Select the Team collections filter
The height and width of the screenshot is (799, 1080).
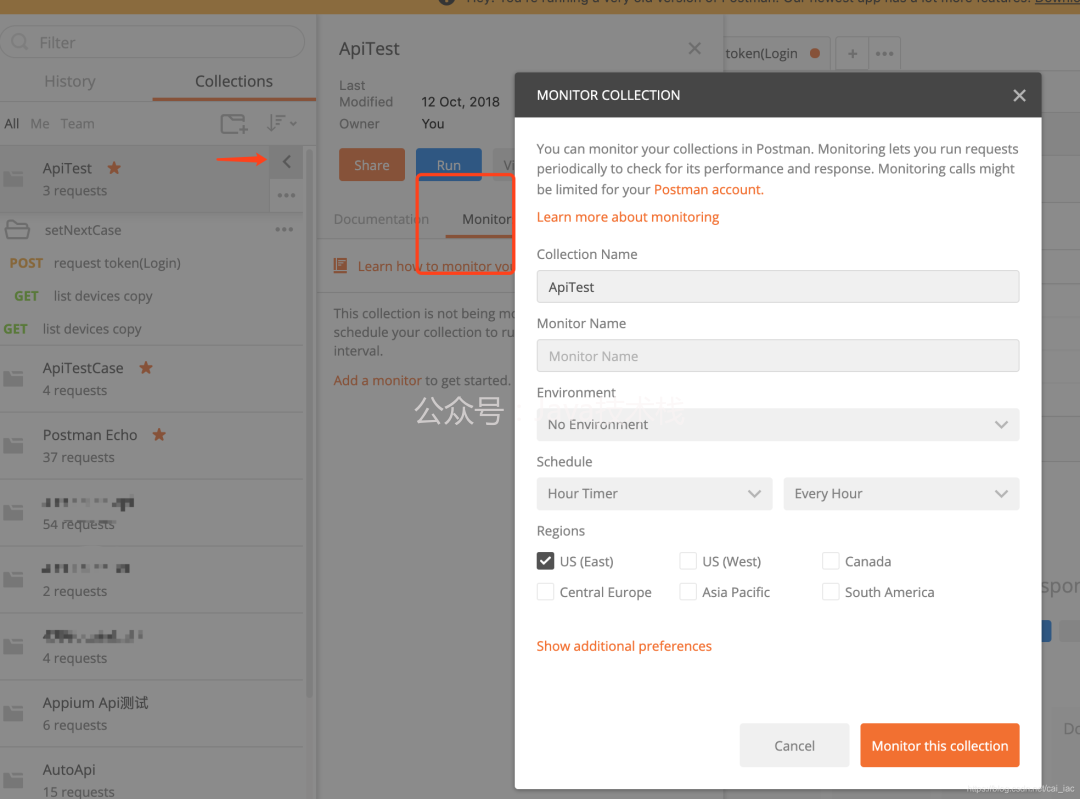[77, 124]
